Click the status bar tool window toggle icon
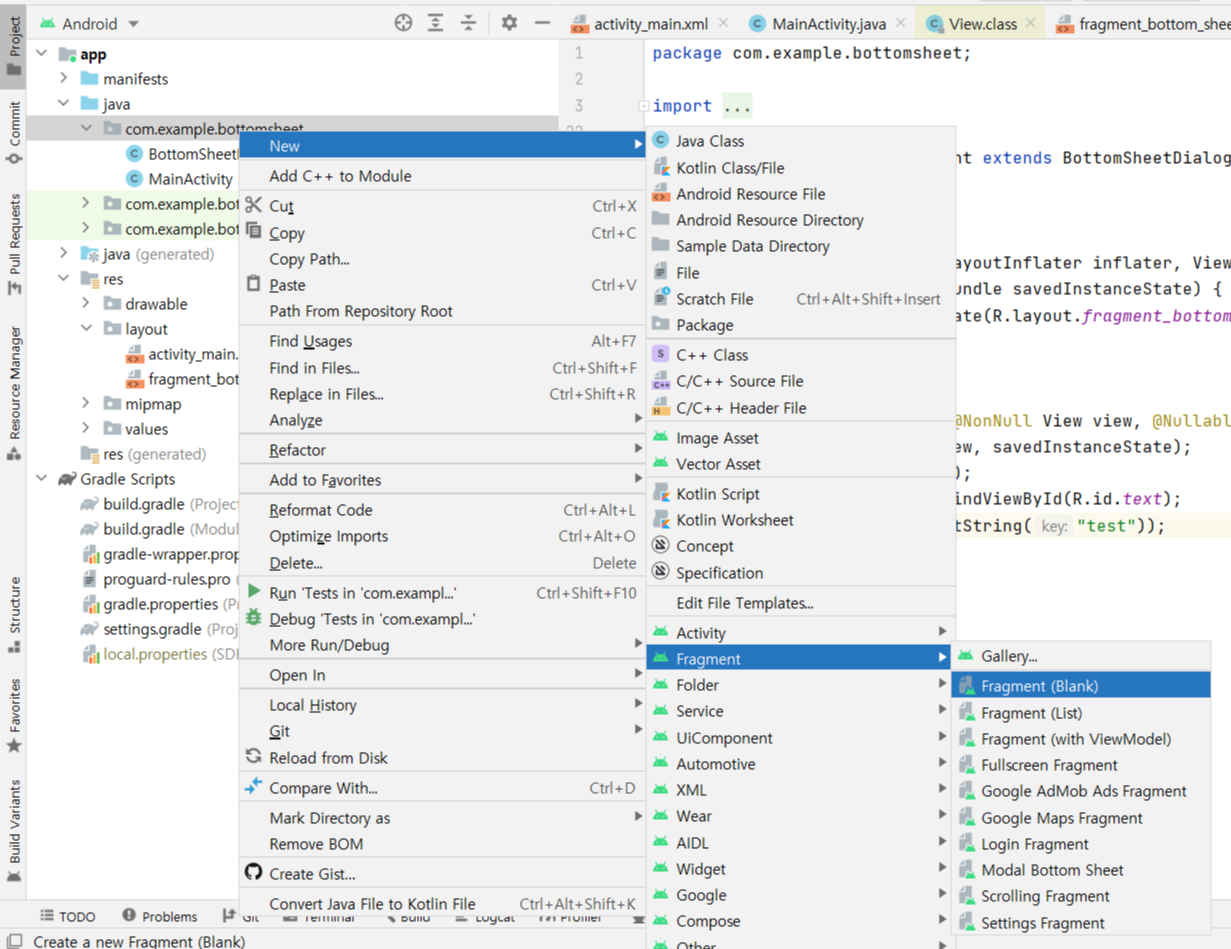This screenshot has height=949, width=1231. pyautogui.click(x=15, y=941)
